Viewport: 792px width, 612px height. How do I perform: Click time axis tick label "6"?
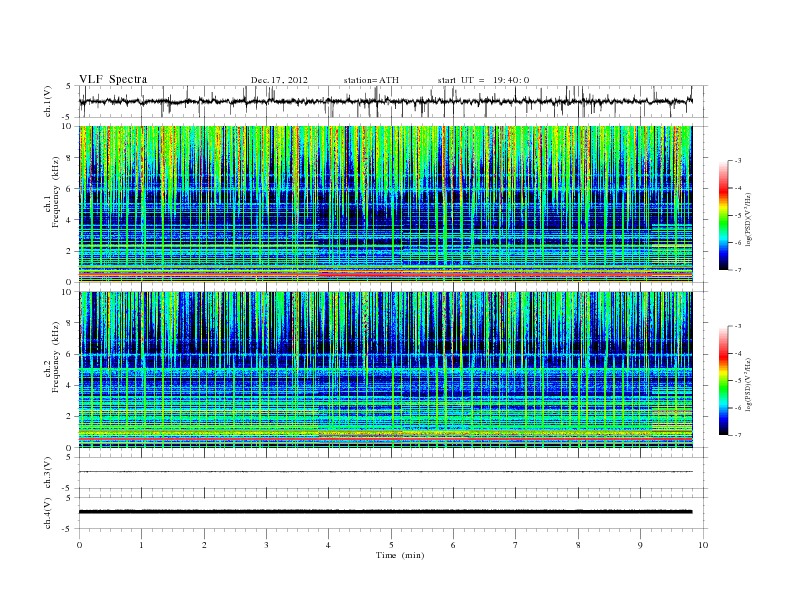pyautogui.click(x=453, y=545)
